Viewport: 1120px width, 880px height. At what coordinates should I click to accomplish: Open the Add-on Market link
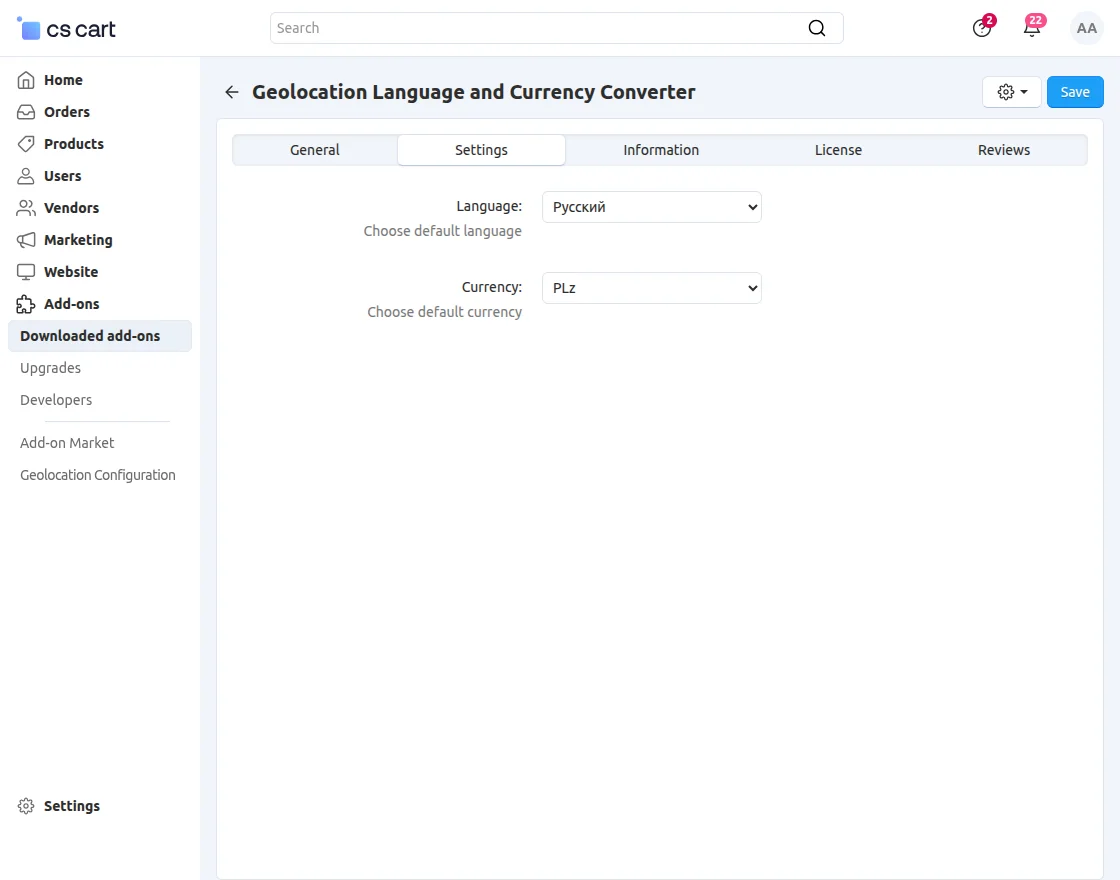66,442
